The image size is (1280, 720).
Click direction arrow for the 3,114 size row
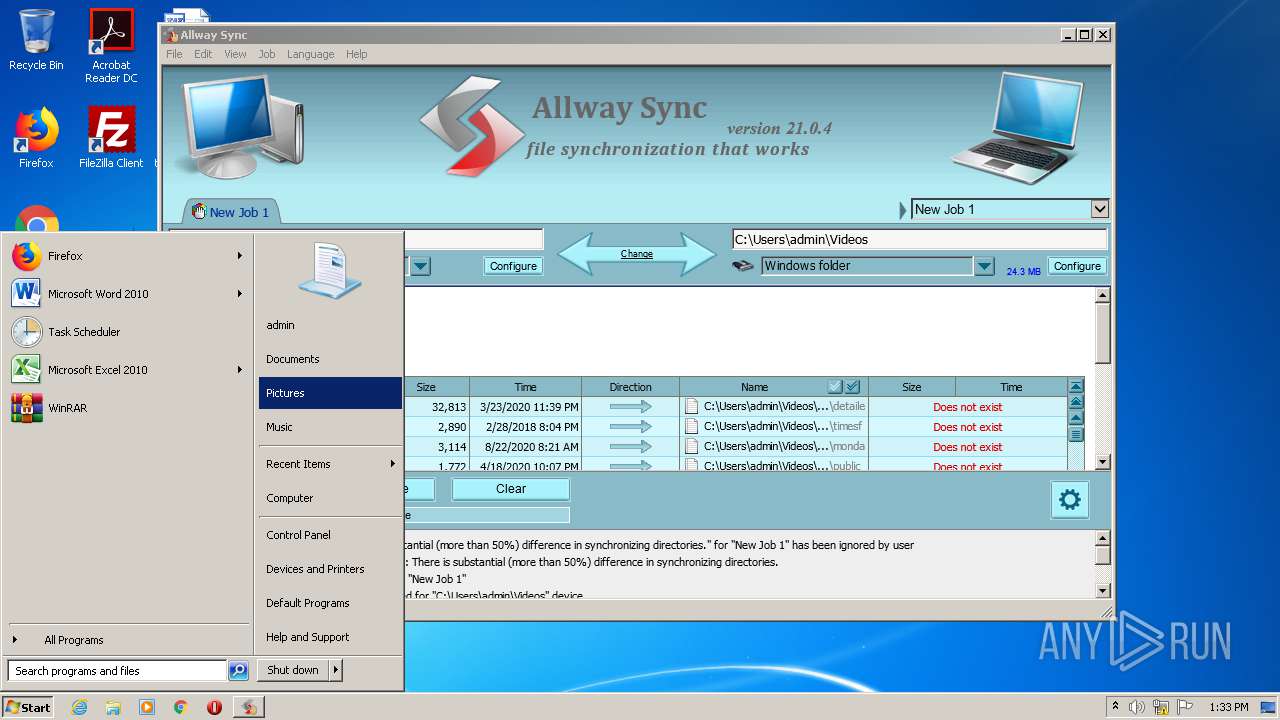coord(630,447)
